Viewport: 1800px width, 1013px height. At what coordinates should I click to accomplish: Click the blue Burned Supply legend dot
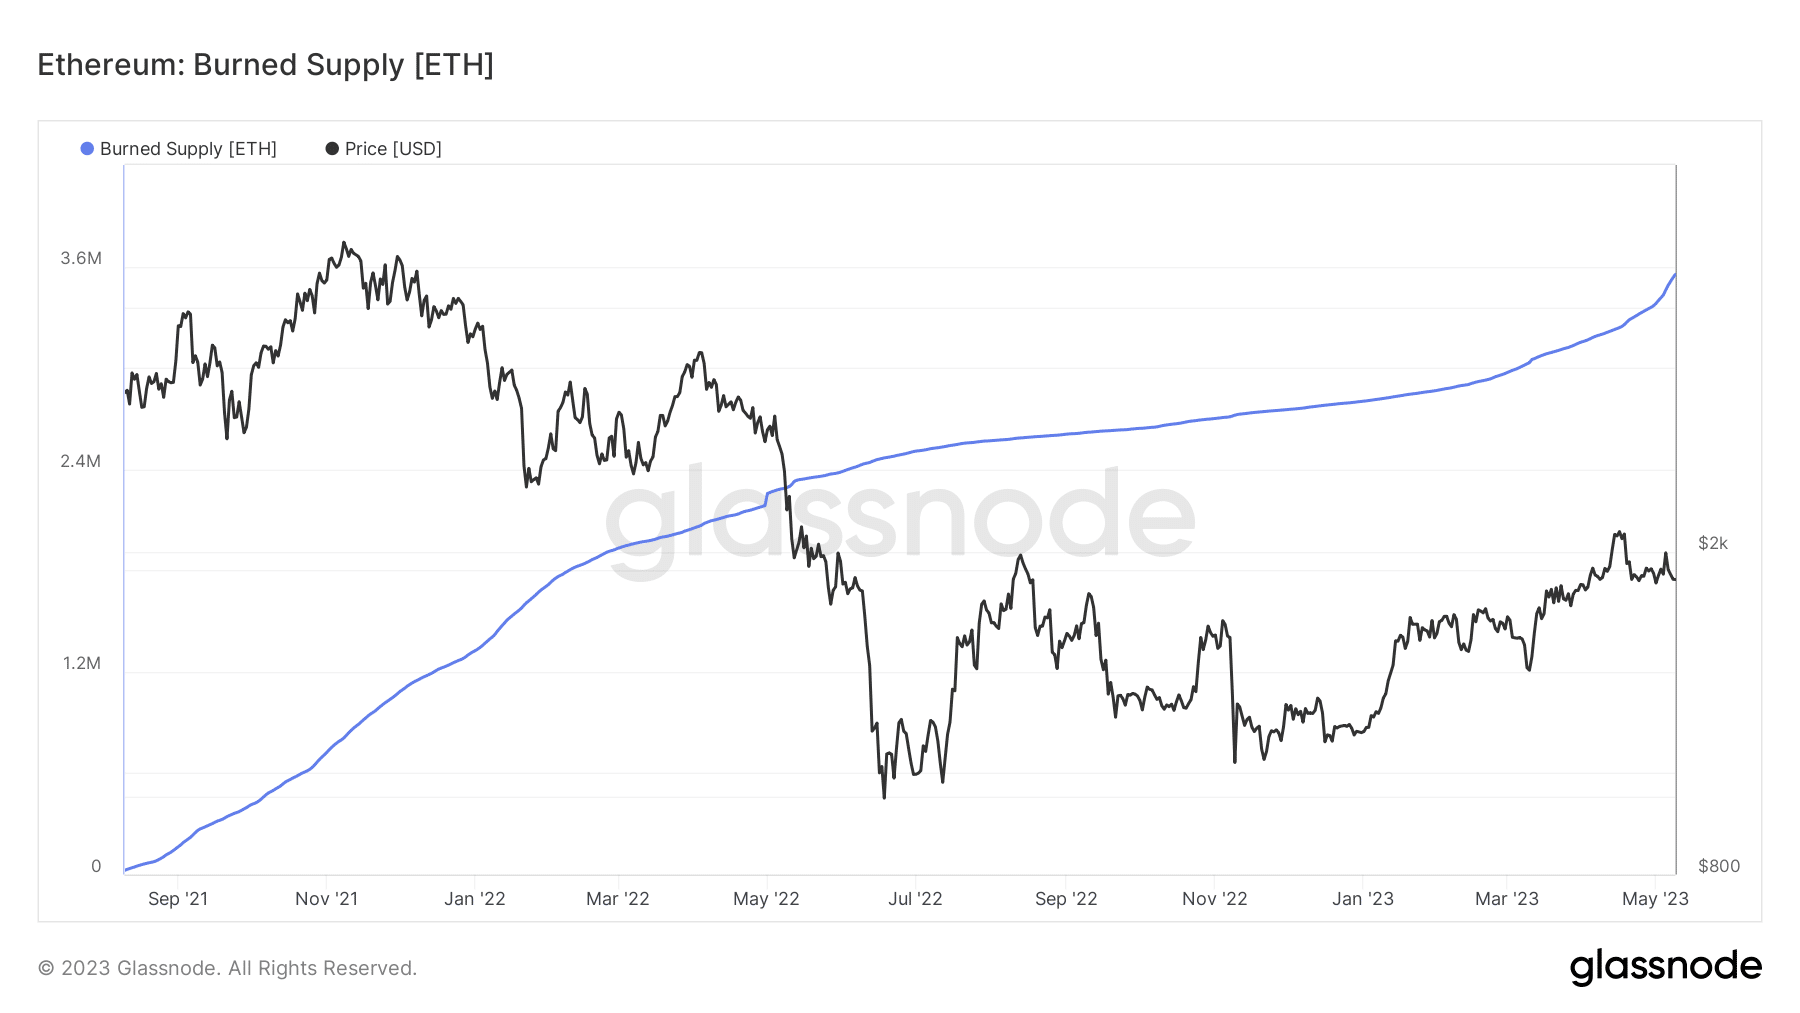(87, 149)
